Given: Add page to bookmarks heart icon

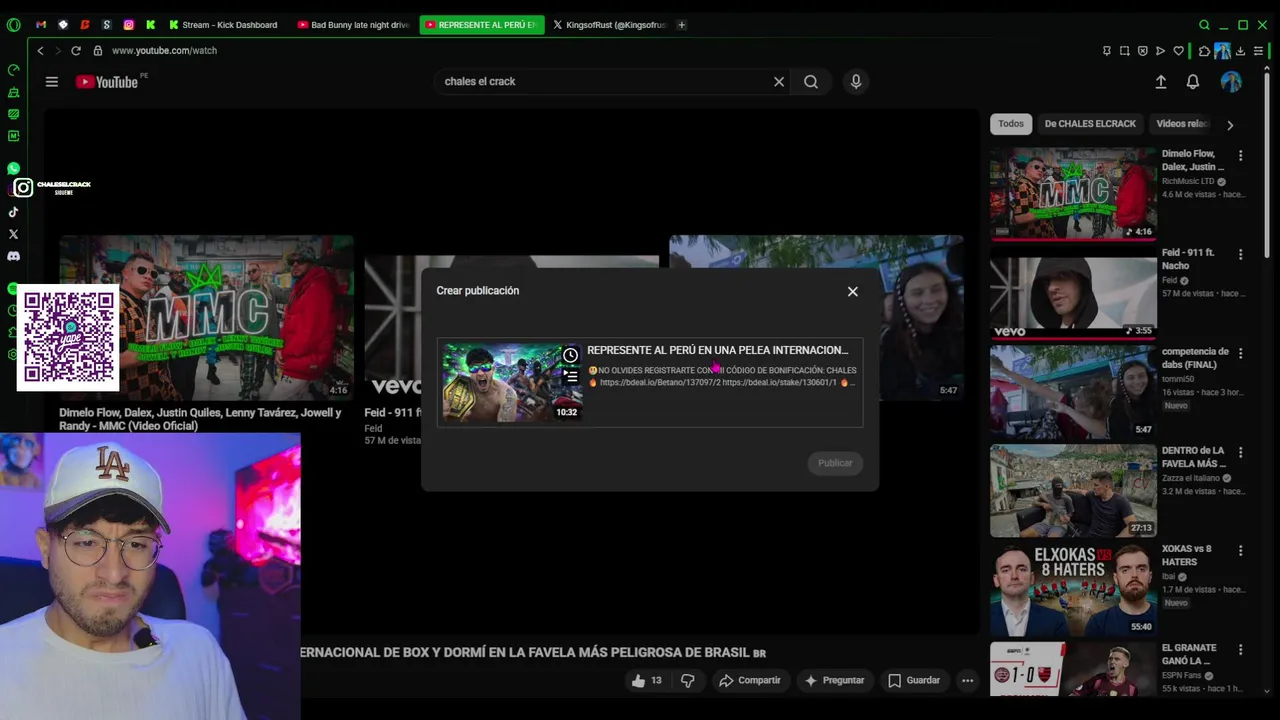Looking at the screenshot, I should (1178, 51).
